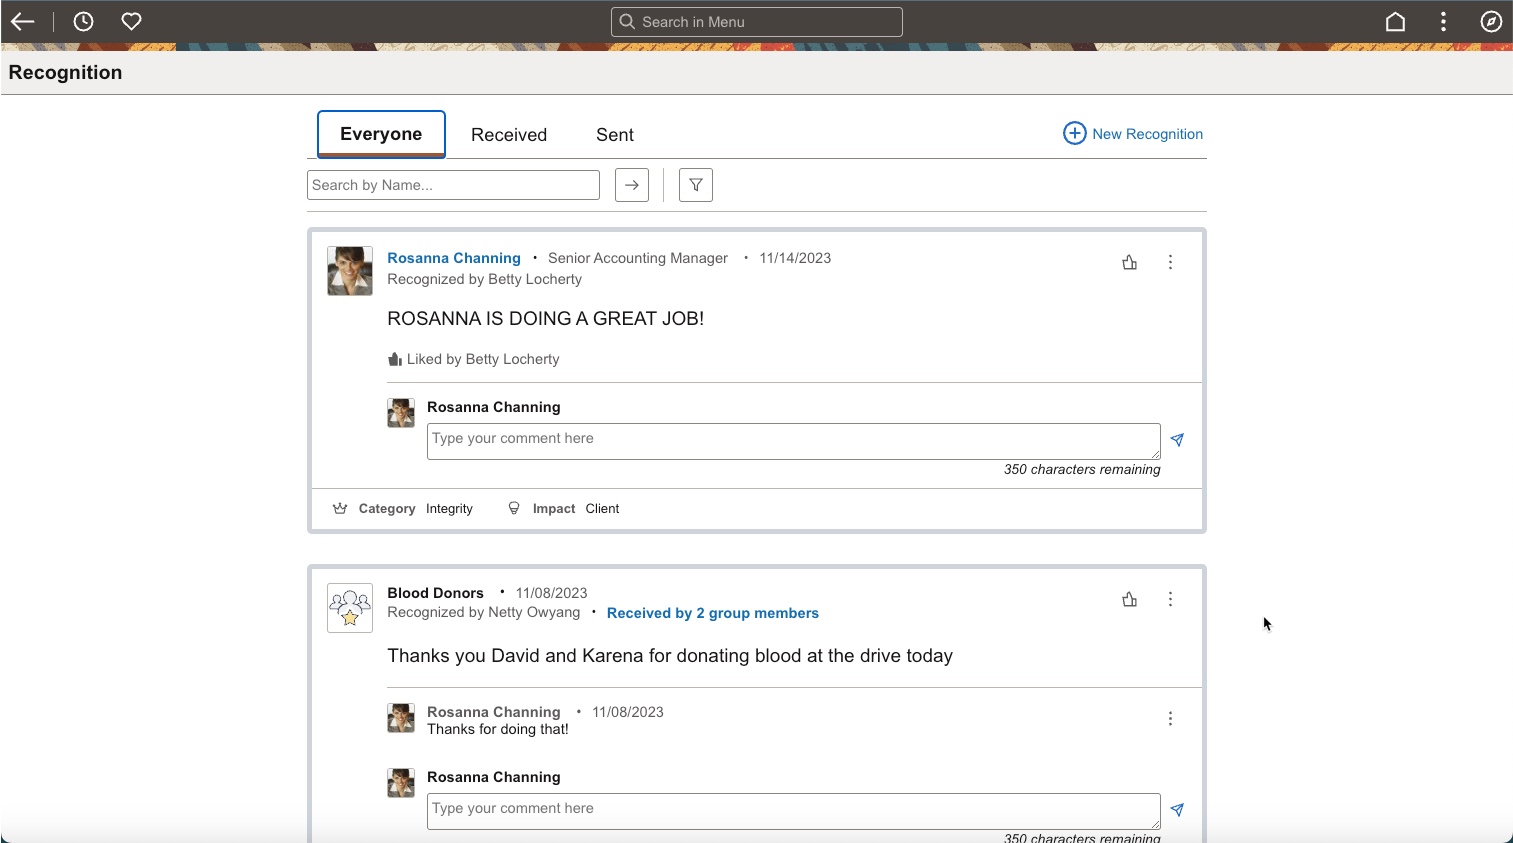
Task: Click the 'Blood Donors' group title
Action: click(x=436, y=593)
